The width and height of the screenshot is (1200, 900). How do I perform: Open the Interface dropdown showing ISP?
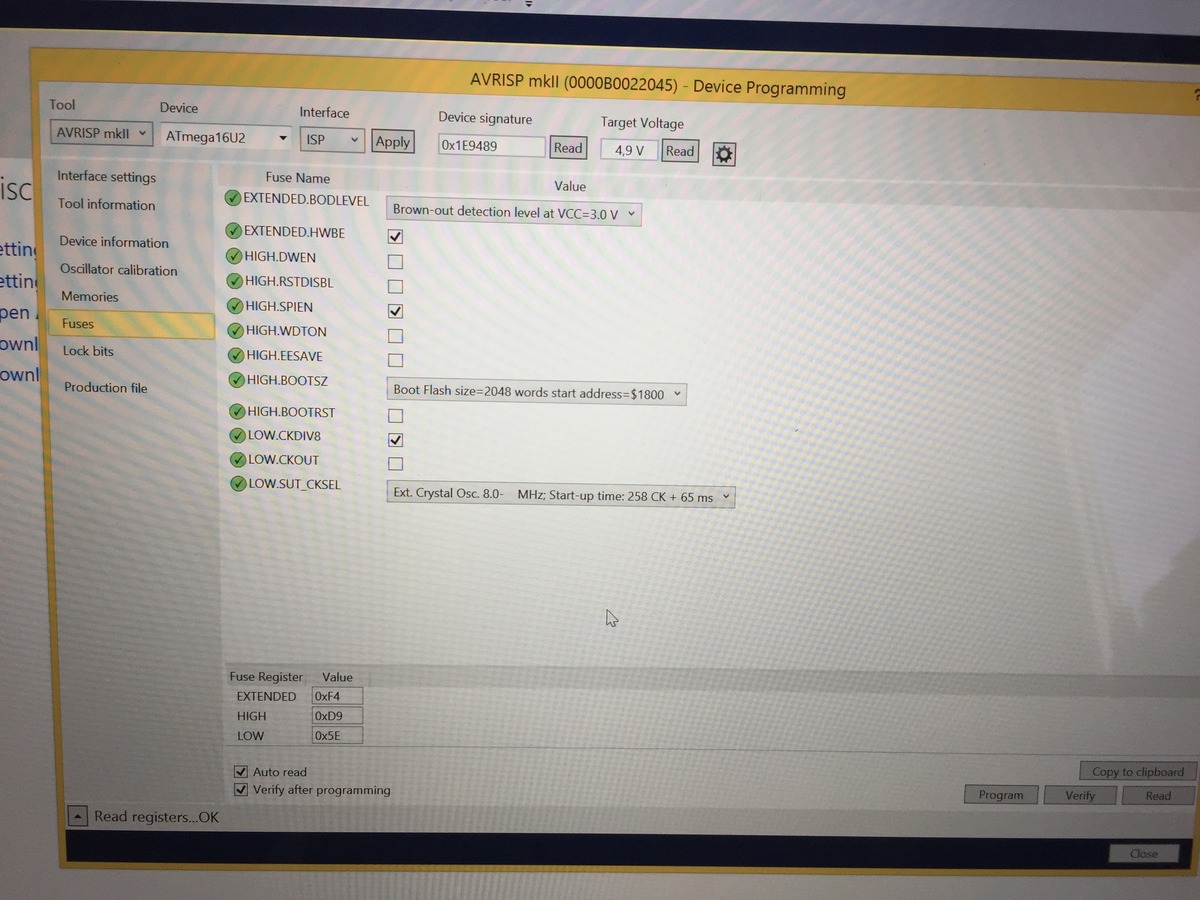[333, 140]
